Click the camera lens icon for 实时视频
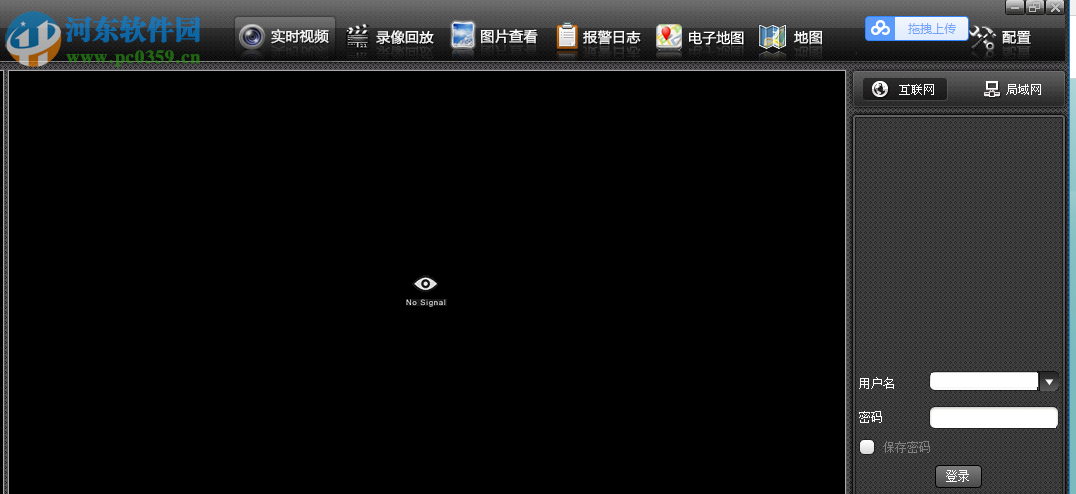1076x494 pixels. coord(252,36)
